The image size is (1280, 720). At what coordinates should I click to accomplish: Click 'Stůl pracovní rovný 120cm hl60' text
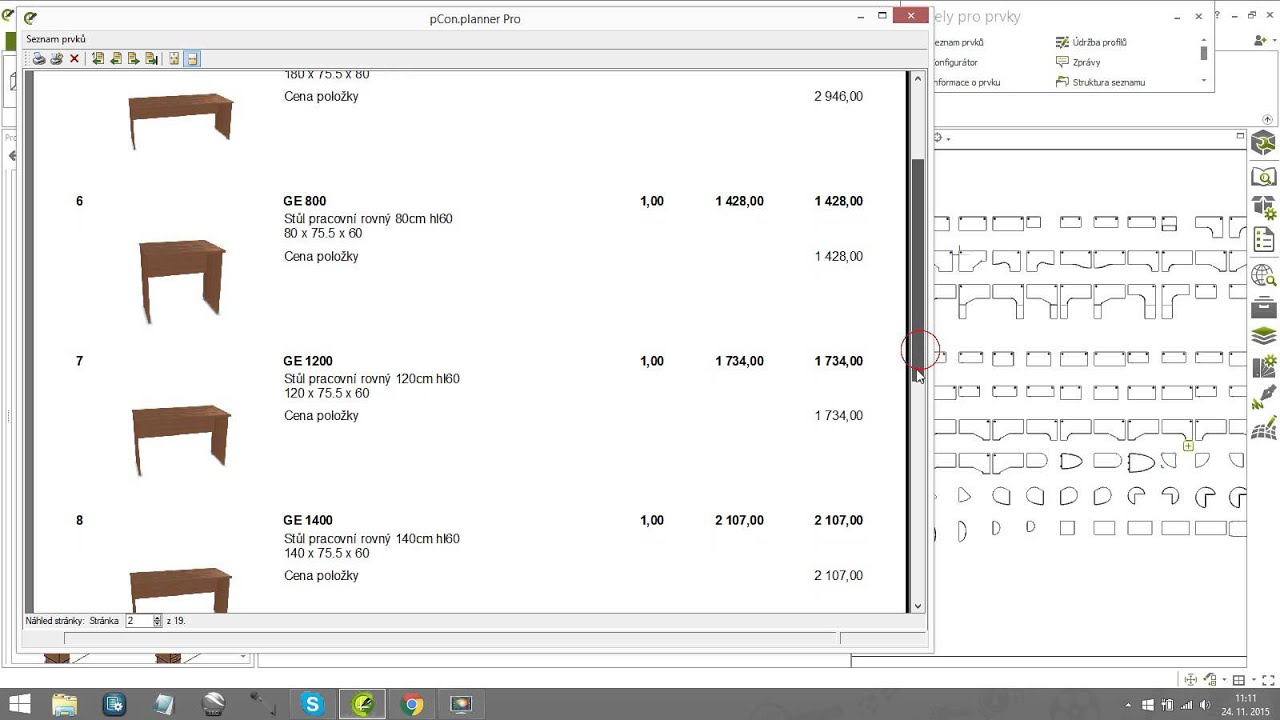tap(372, 379)
